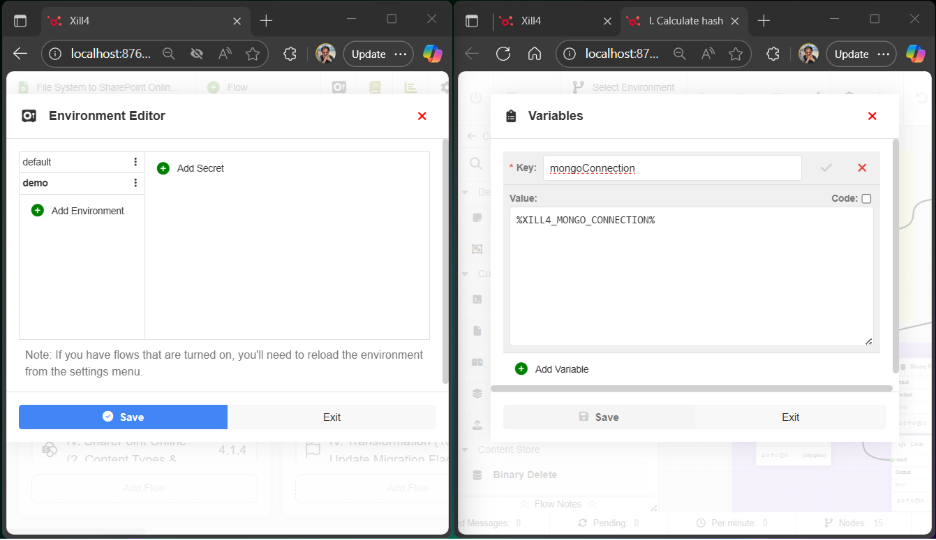This screenshot has height=540, width=936.
Task: Click the Add Secret green plus icon
Action: (163, 168)
